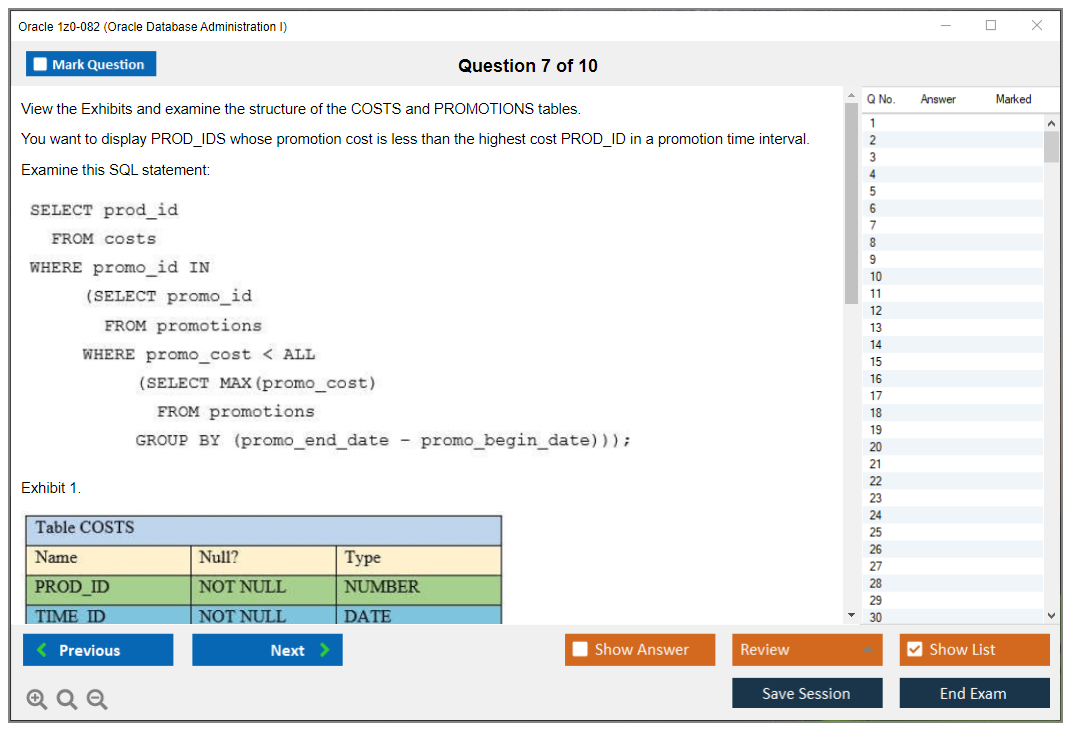Toggle the Mark Question checkbox
This screenshot has height=735, width=1075.
click(40, 63)
